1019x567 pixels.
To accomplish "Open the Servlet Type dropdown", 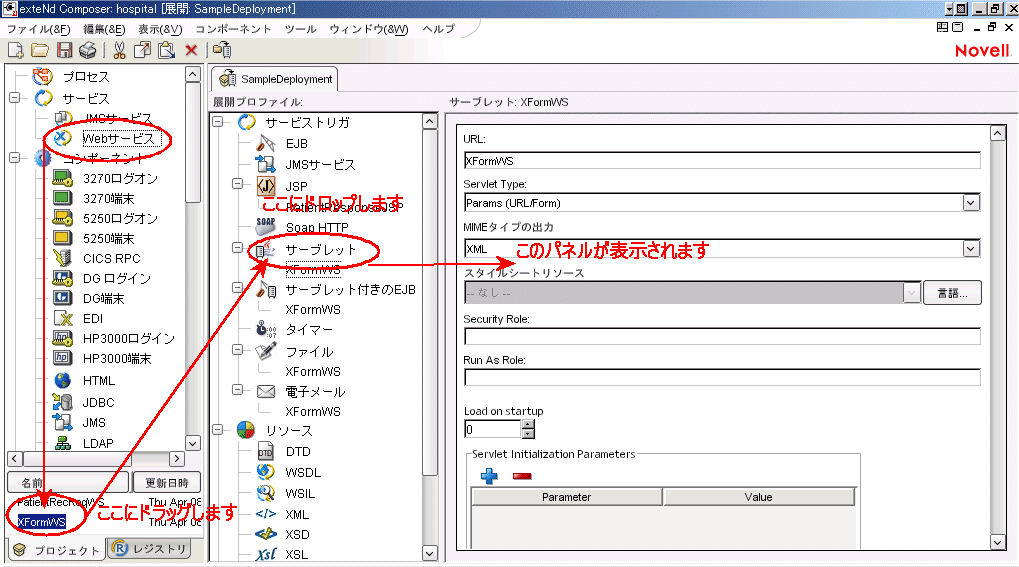I will [971, 203].
